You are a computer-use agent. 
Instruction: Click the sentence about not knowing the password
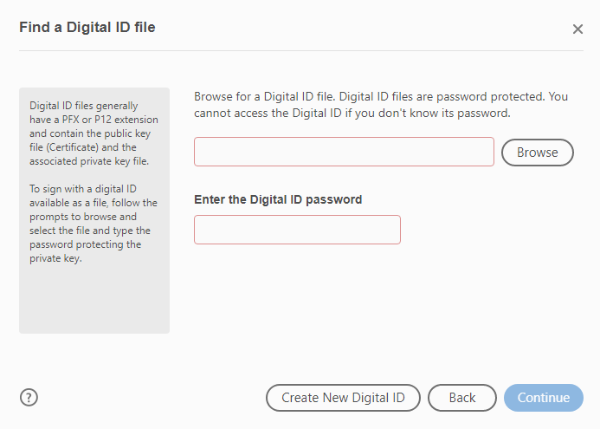(352, 113)
